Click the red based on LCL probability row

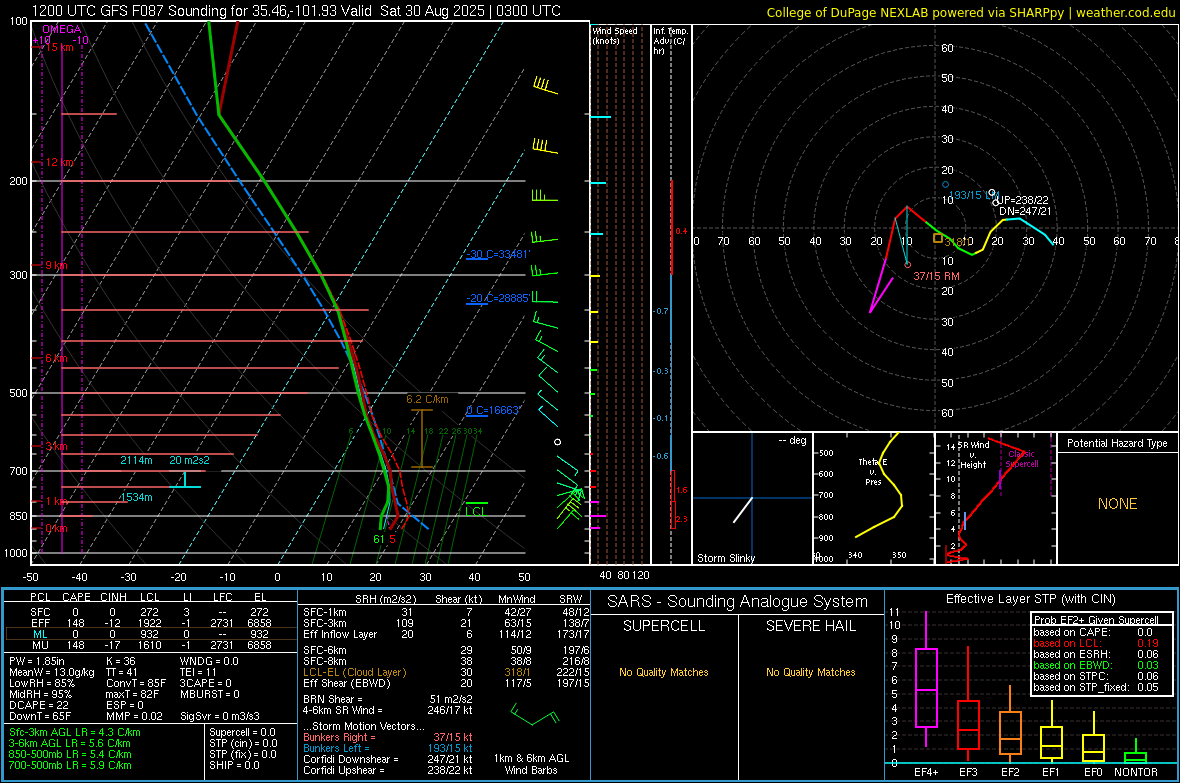pyautogui.click(x=1096, y=643)
